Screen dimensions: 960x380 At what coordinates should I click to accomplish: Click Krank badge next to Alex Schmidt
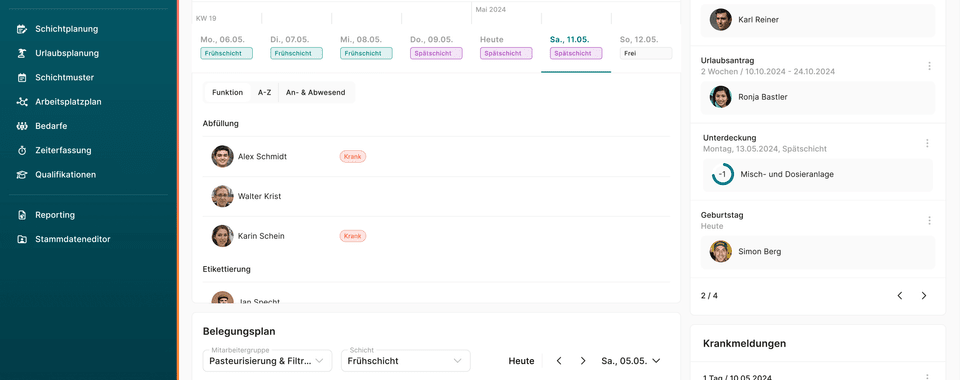click(353, 157)
